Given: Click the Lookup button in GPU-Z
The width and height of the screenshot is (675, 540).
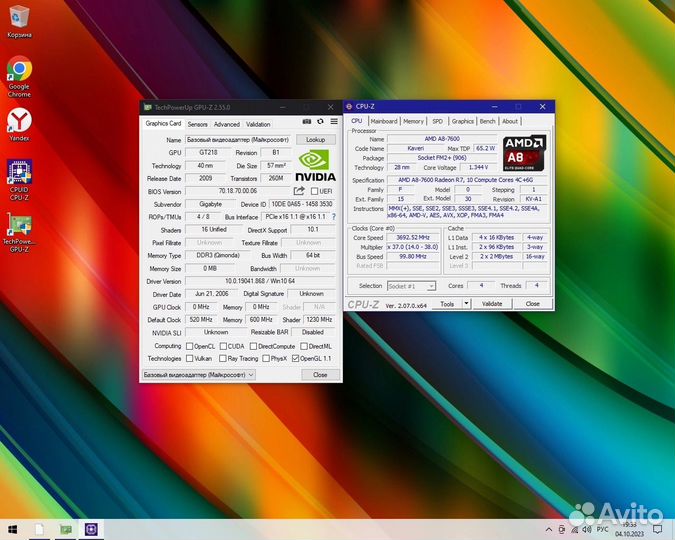Looking at the screenshot, I should click(316, 140).
